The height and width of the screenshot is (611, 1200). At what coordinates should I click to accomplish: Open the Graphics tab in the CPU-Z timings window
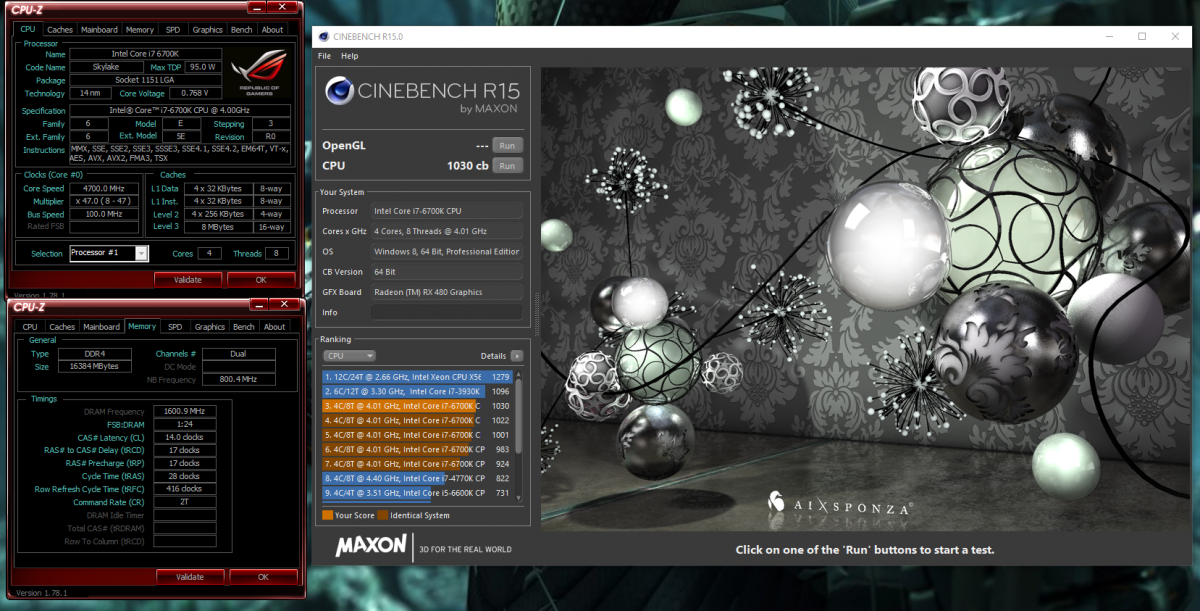(210, 327)
